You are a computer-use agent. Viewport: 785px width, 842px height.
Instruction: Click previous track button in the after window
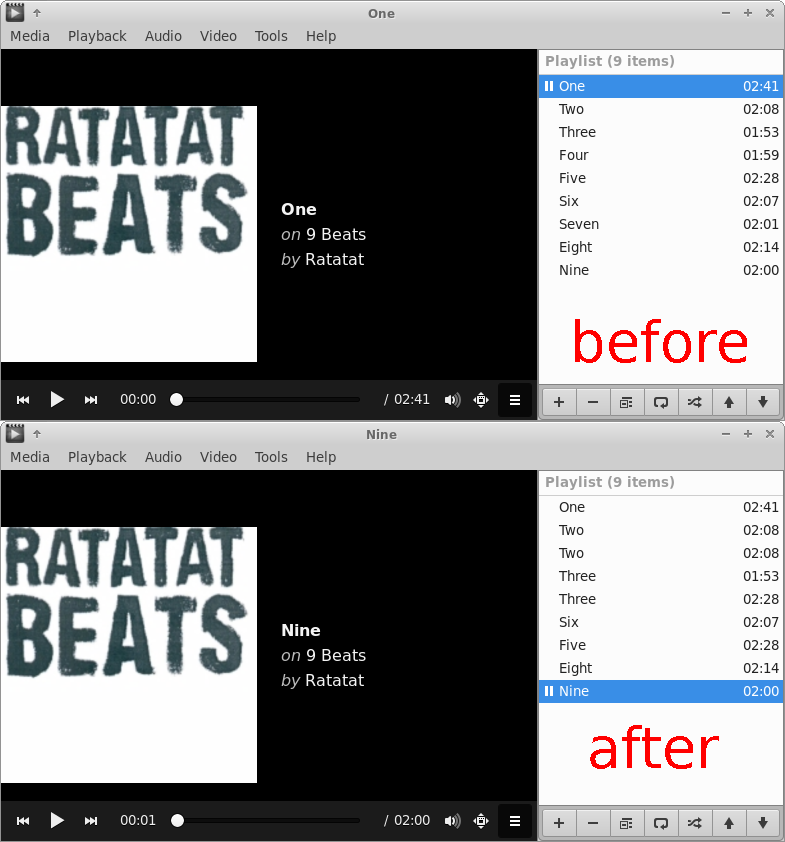click(x=23, y=821)
